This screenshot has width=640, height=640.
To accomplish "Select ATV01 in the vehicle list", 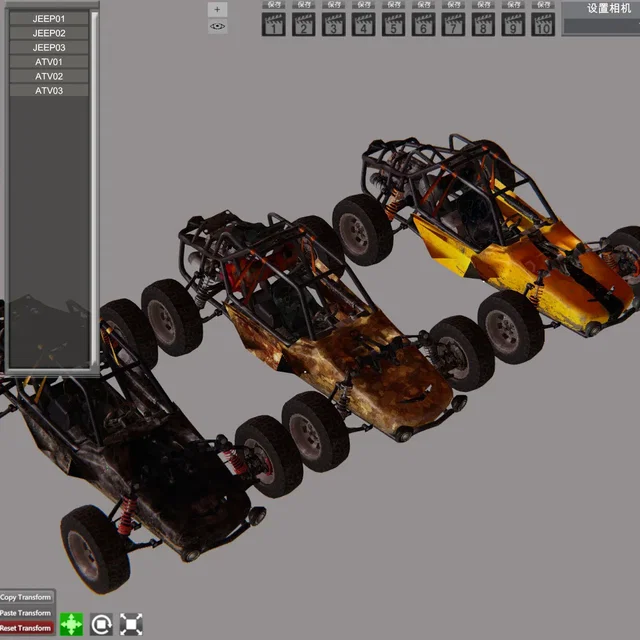I will pos(49,62).
